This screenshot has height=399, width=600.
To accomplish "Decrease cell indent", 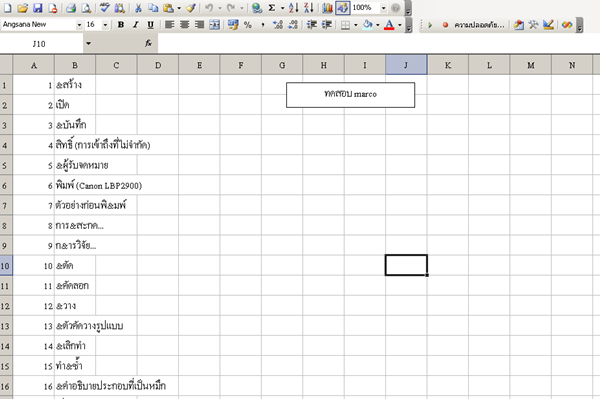I will coord(312,25).
